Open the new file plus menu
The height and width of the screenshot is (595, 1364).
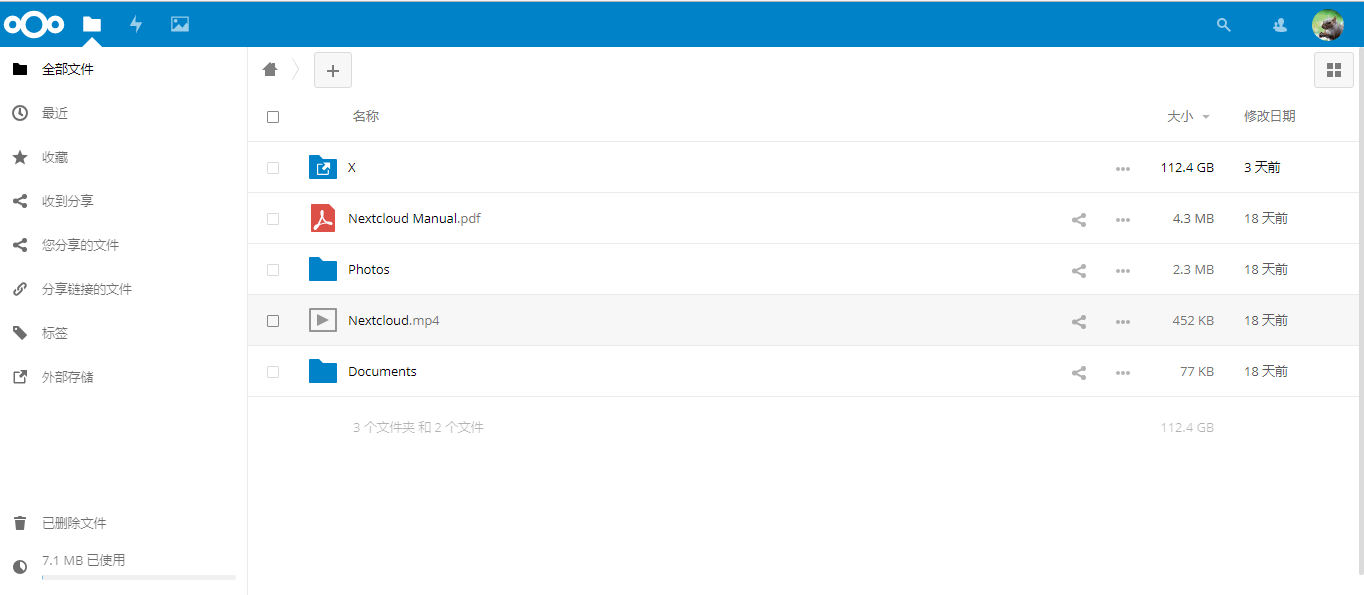[x=333, y=70]
